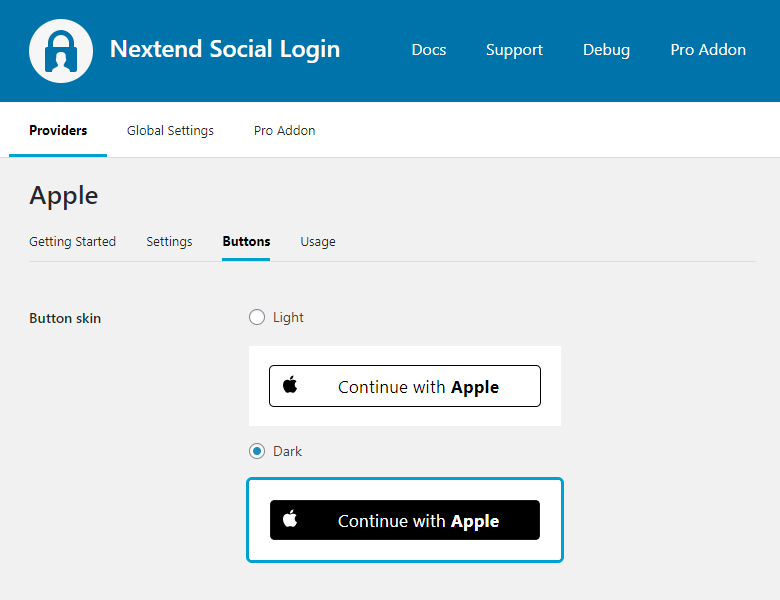The image size is (780, 600).
Task: Click the black Continue with Apple preview
Action: point(405,520)
